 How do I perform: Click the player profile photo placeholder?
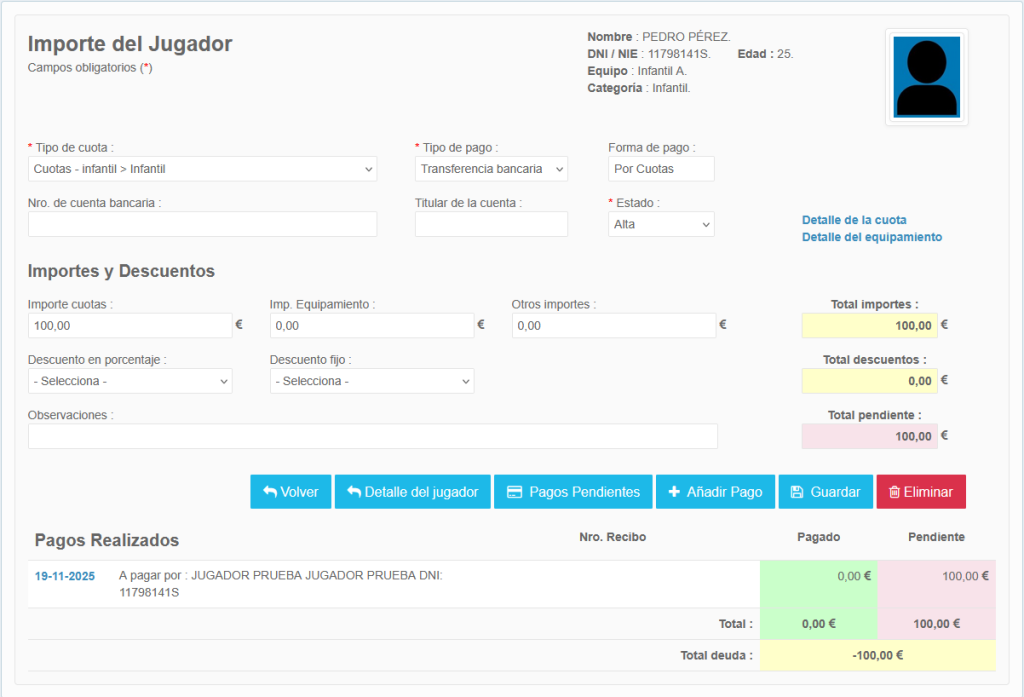926,77
